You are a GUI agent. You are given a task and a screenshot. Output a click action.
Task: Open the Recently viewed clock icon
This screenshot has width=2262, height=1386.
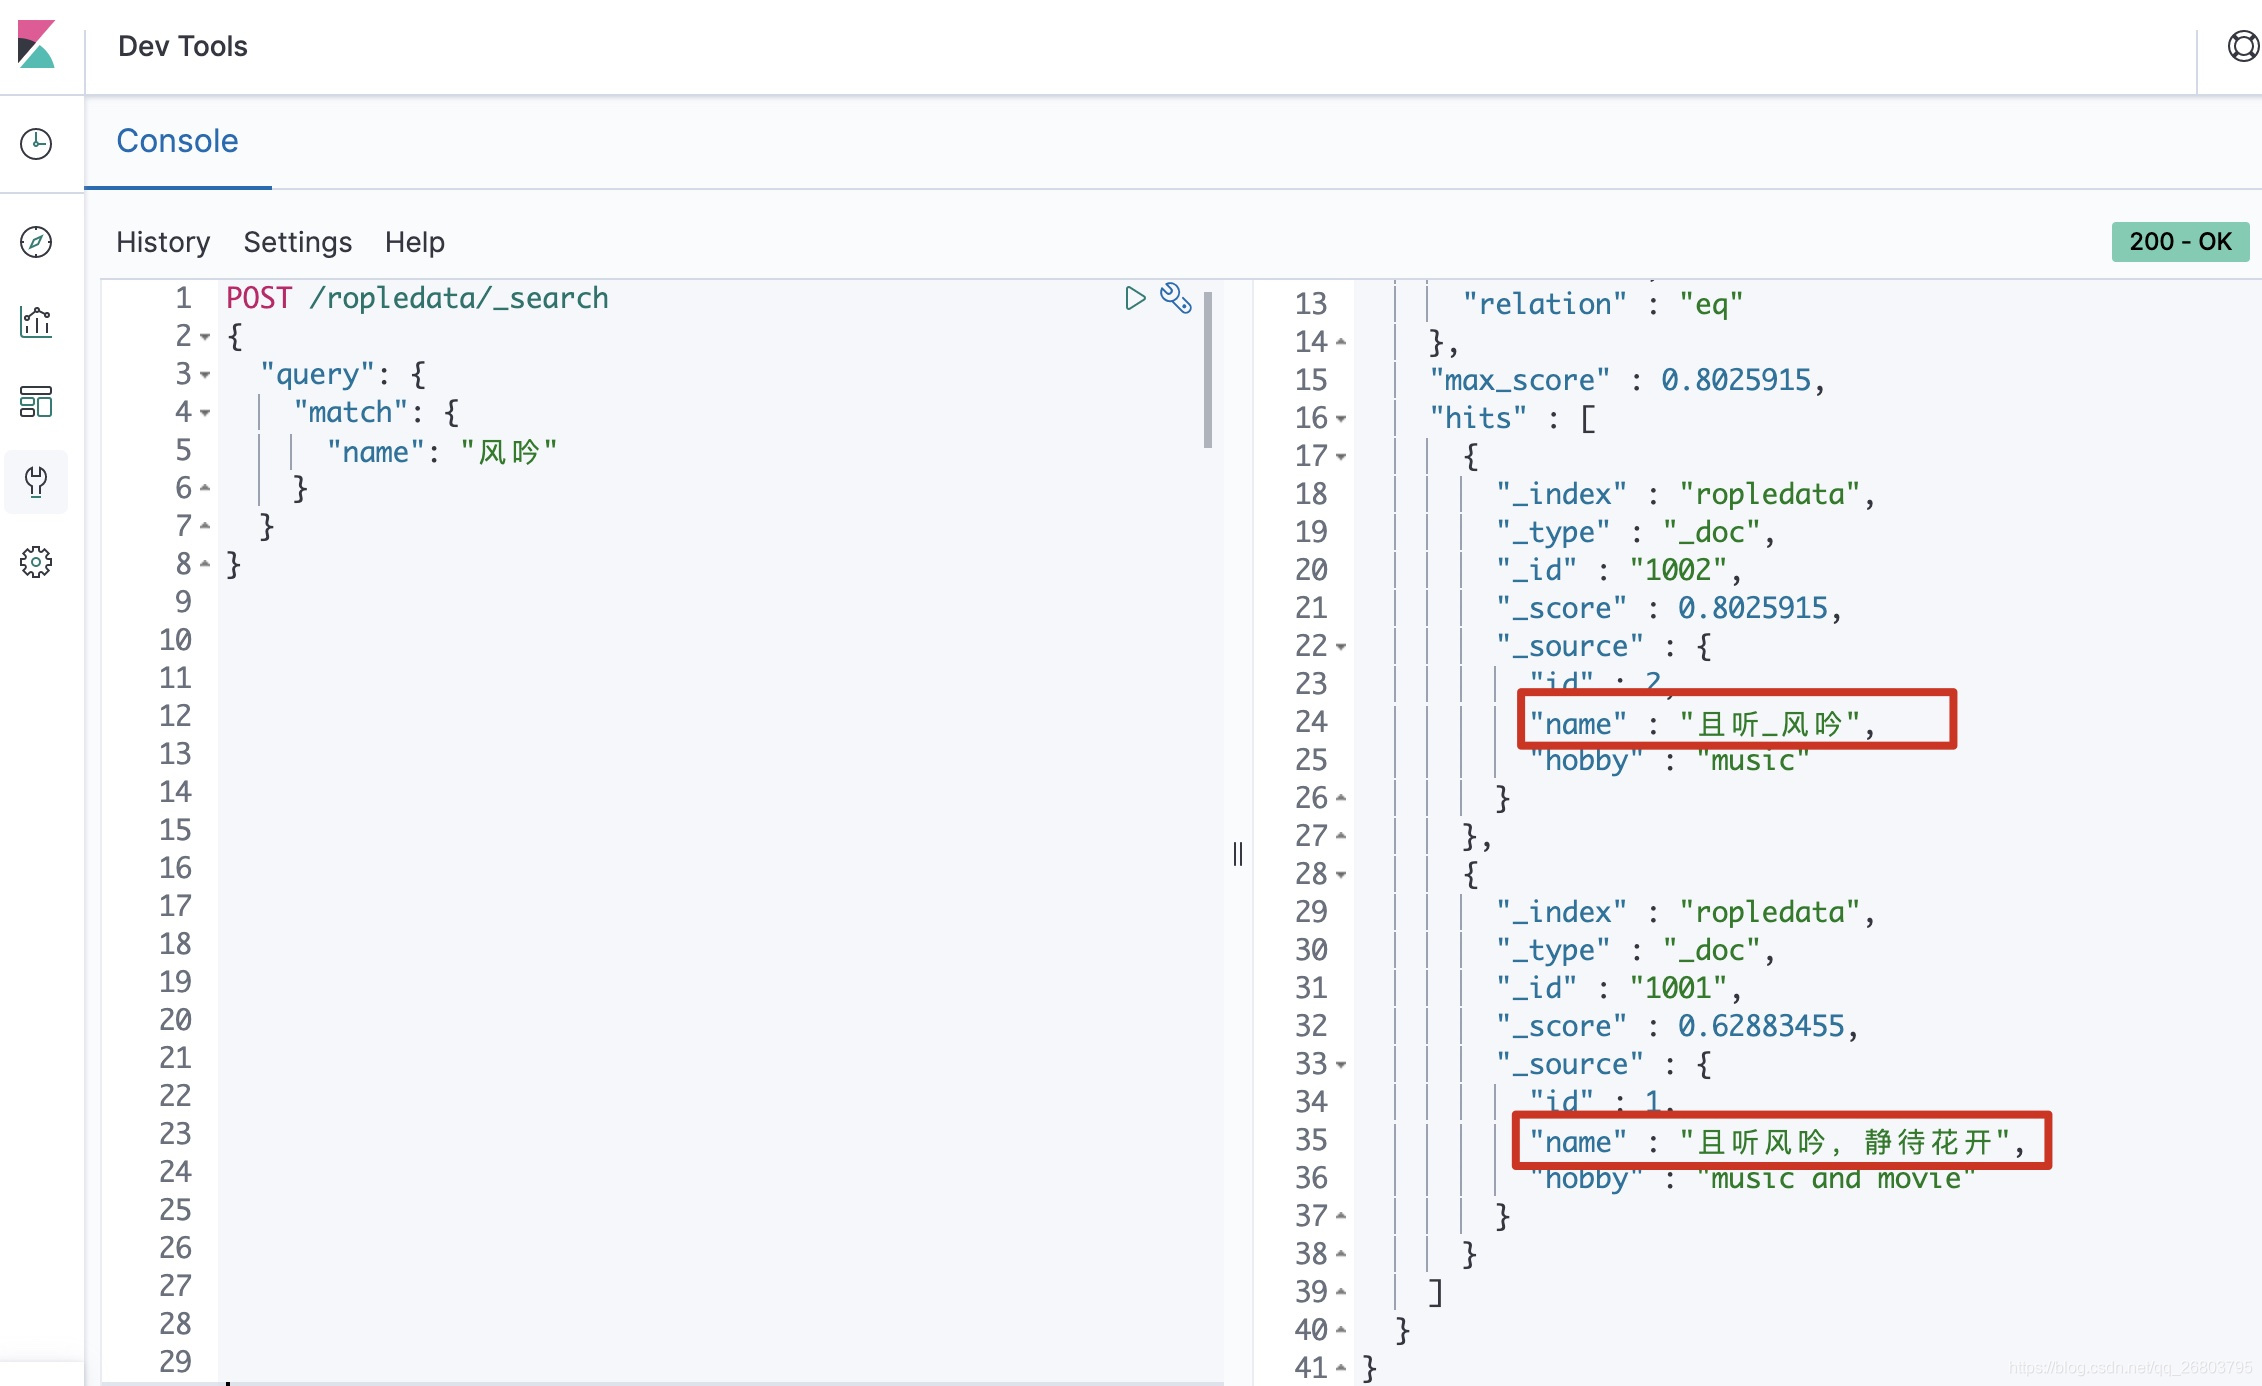coord(36,143)
